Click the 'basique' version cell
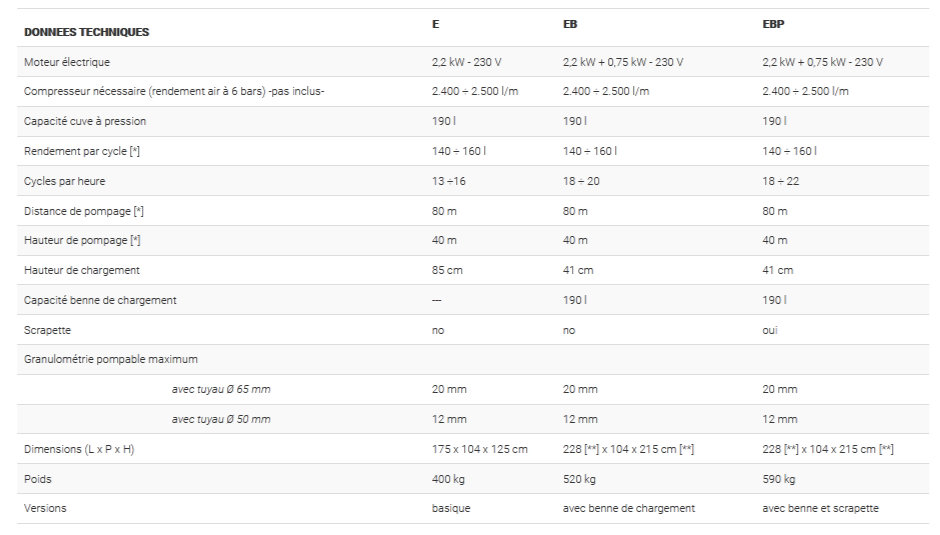The image size is (940, 535). coord(451,508)
